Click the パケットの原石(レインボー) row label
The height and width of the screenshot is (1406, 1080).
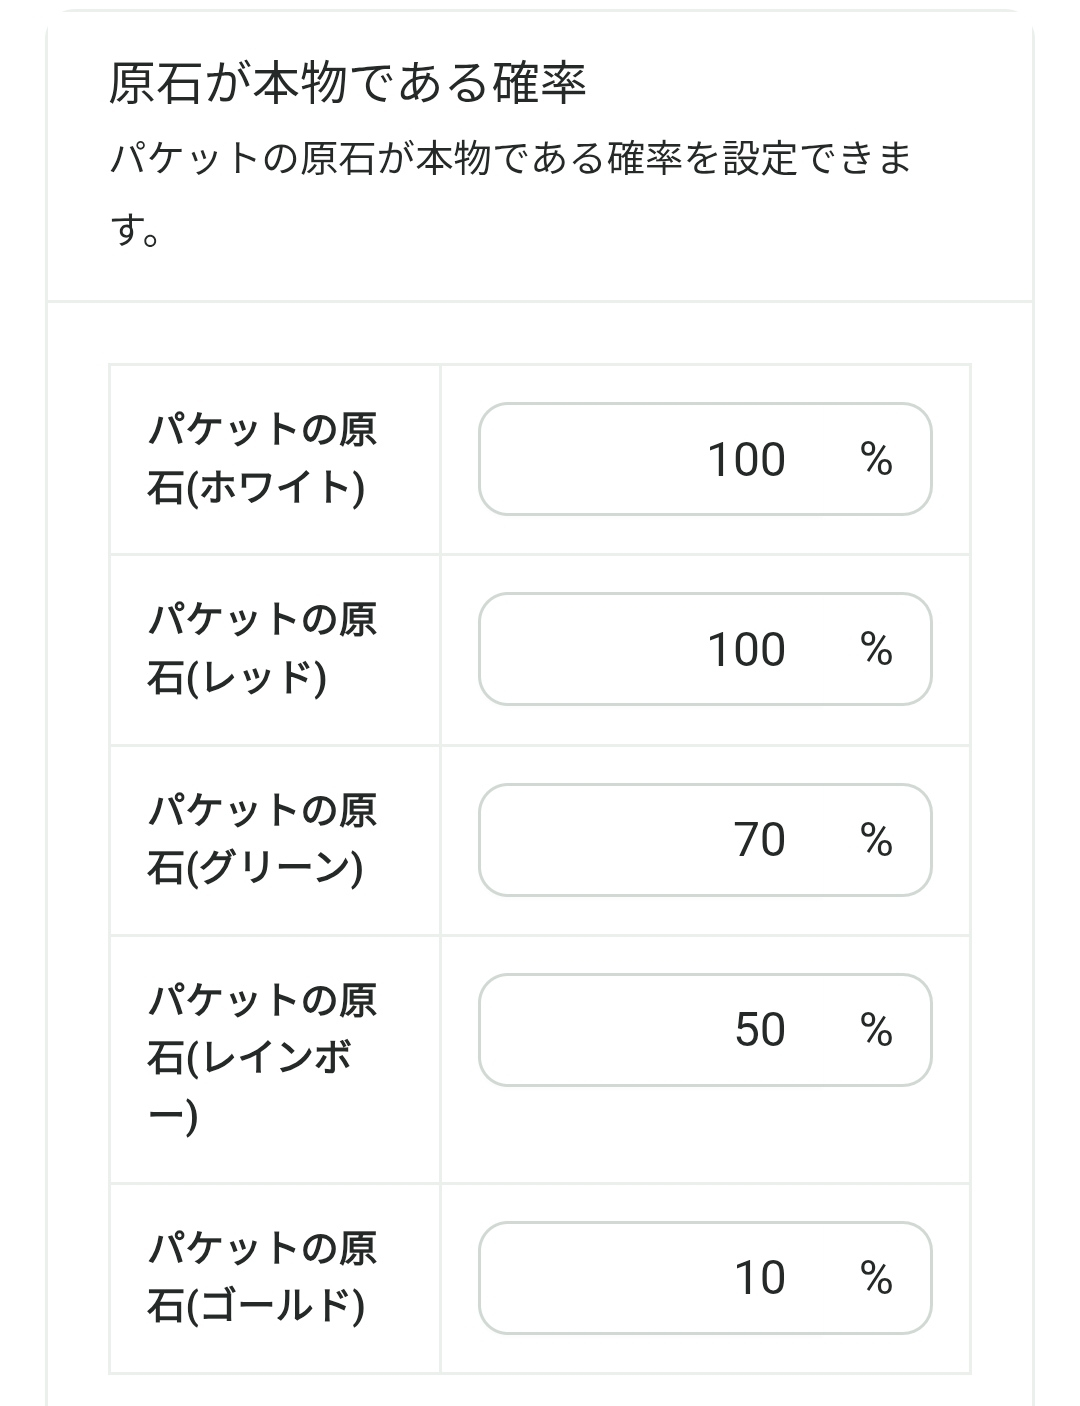pyautogui.click(x=262, y=1058)
